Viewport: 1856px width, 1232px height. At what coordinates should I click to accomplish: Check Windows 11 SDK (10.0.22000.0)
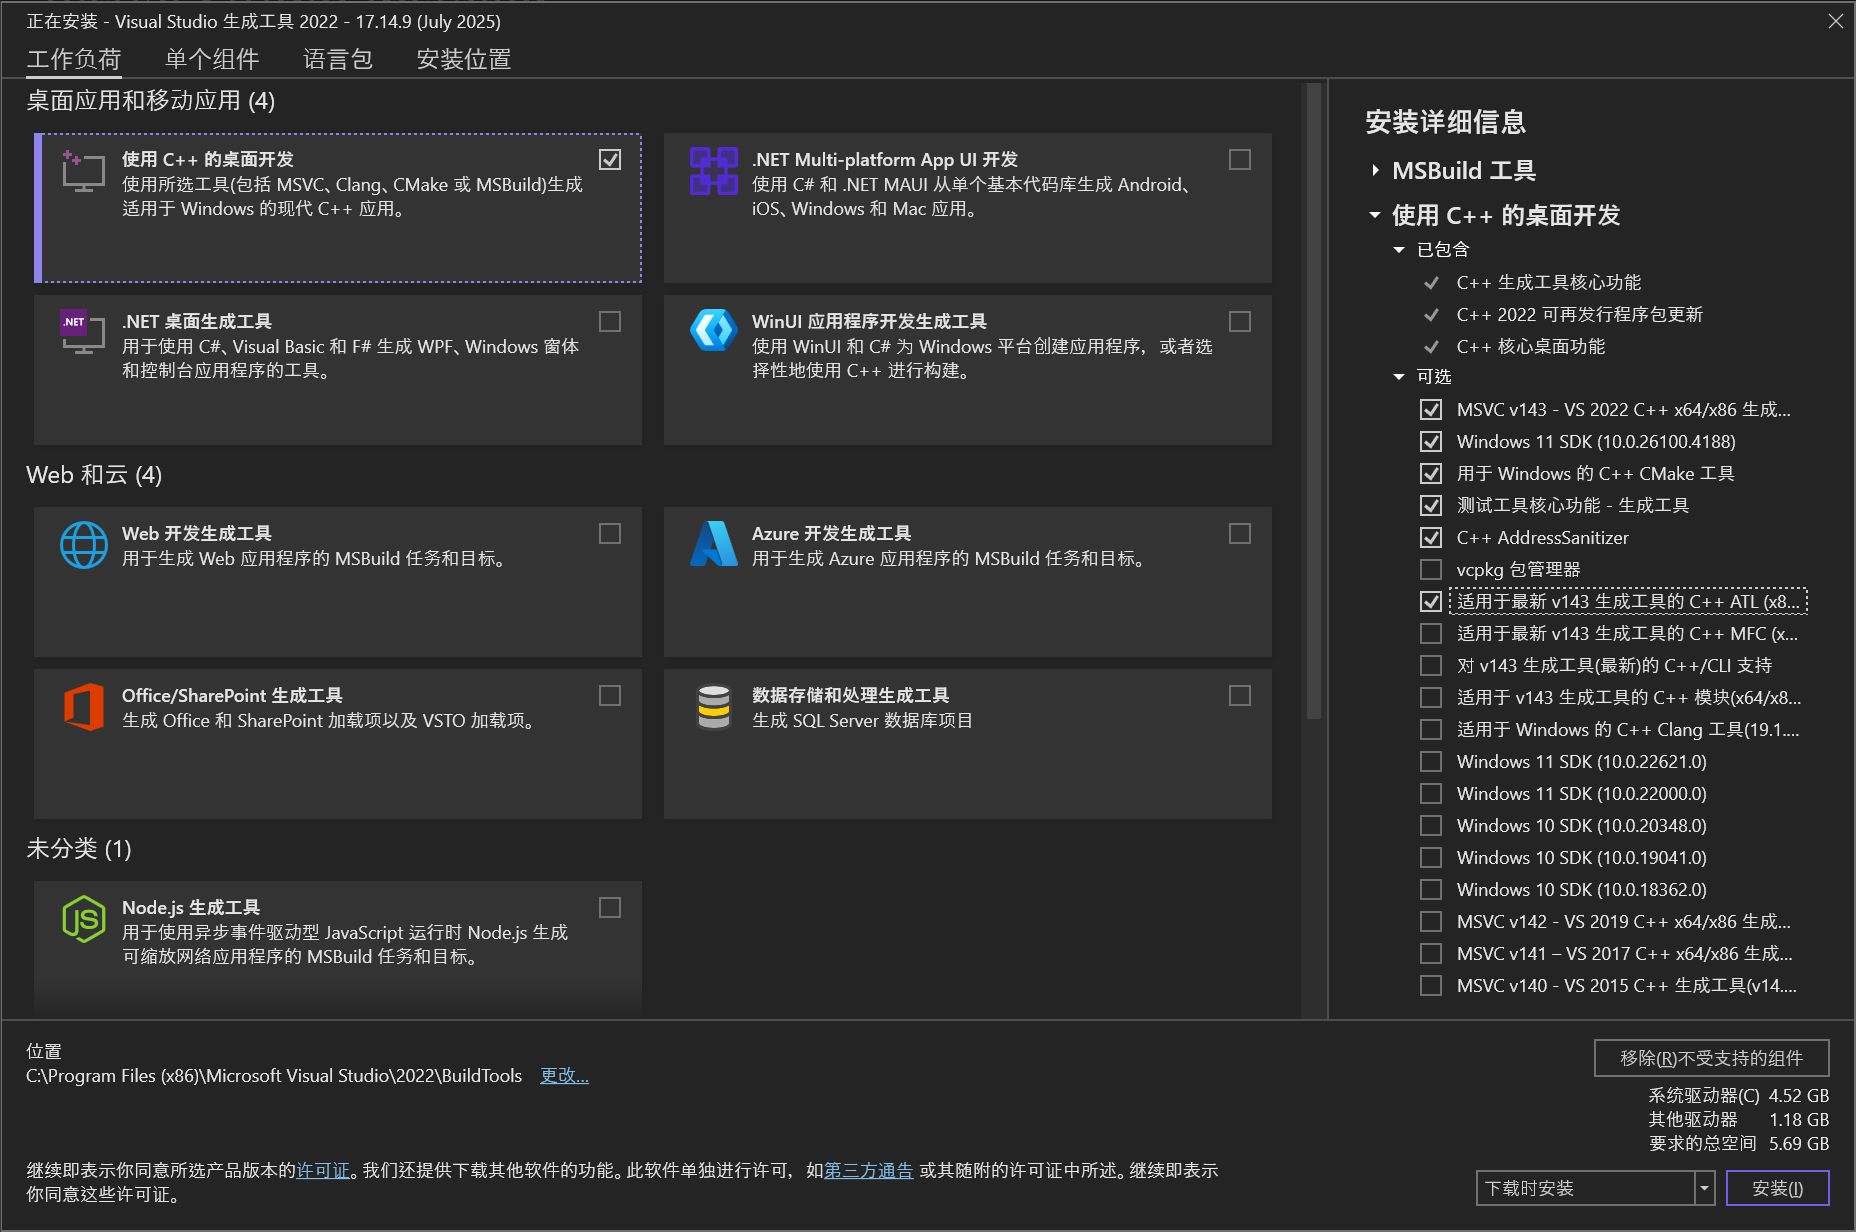click(1431, 794)
